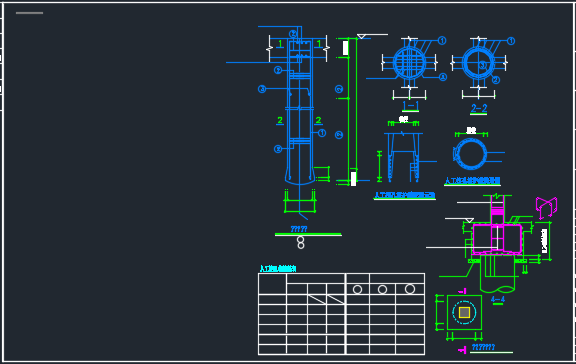Pick the blue ring section drawing below 2-2

pos(471,154)
